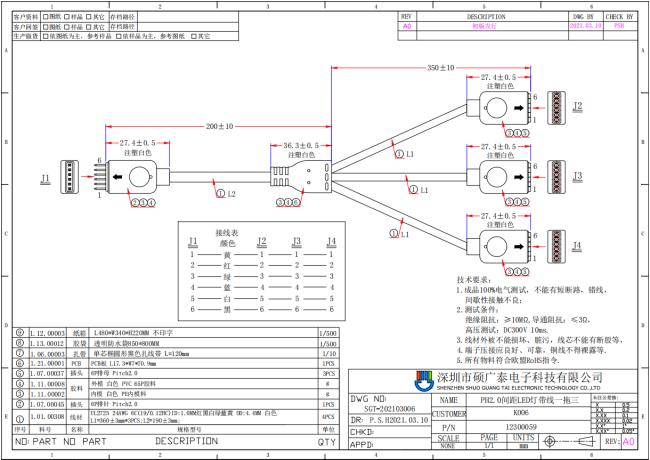The height and width of the screenshot is (460, 650).
Task: Click the part number 12300059
Action: tap(494, 426)
